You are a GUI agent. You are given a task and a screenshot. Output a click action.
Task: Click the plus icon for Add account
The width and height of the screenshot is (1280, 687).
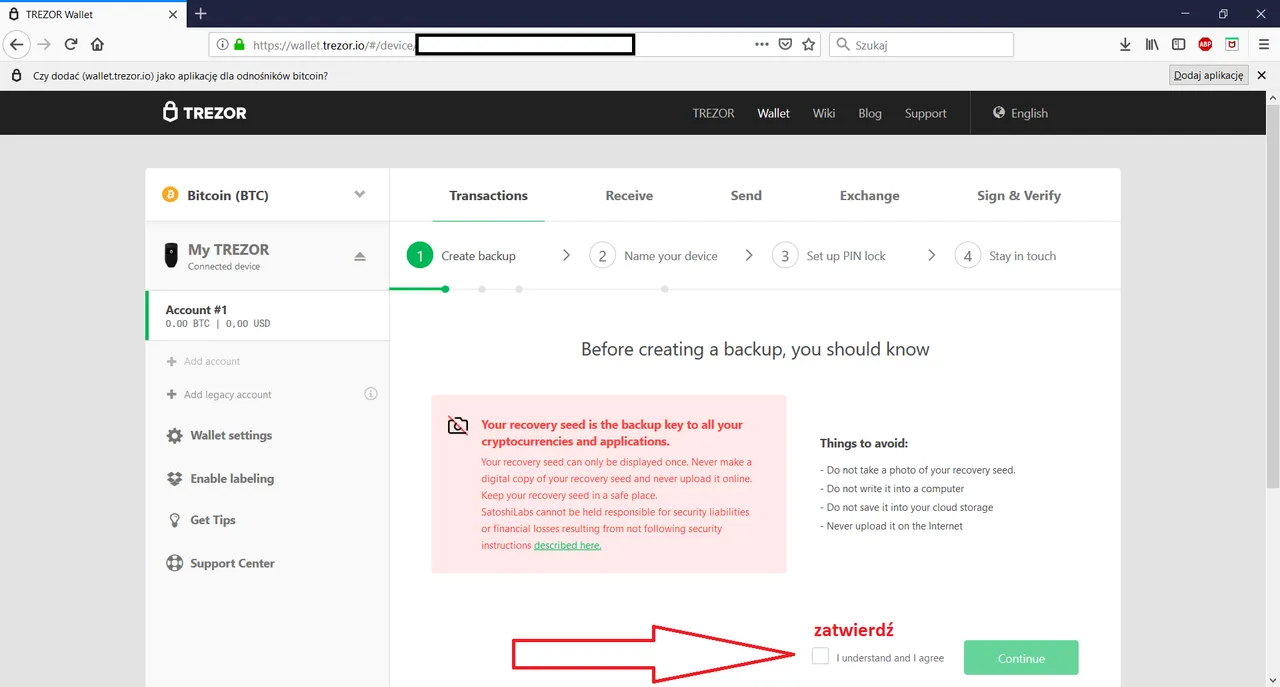click(172, 361)
